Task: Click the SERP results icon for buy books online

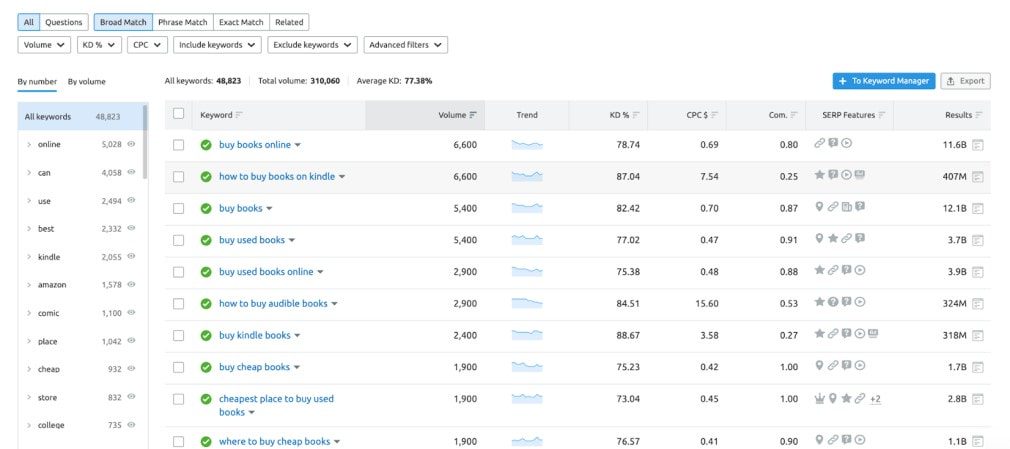Action: (977, 145)
